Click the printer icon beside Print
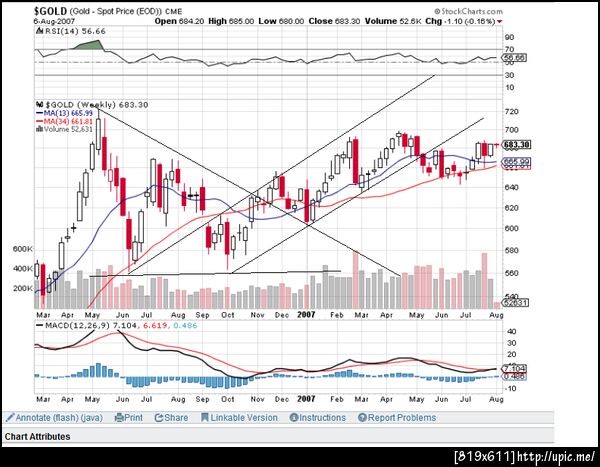The width and height of the screenshot is (600, 467). pyautogui.click(x=119, y=418)
